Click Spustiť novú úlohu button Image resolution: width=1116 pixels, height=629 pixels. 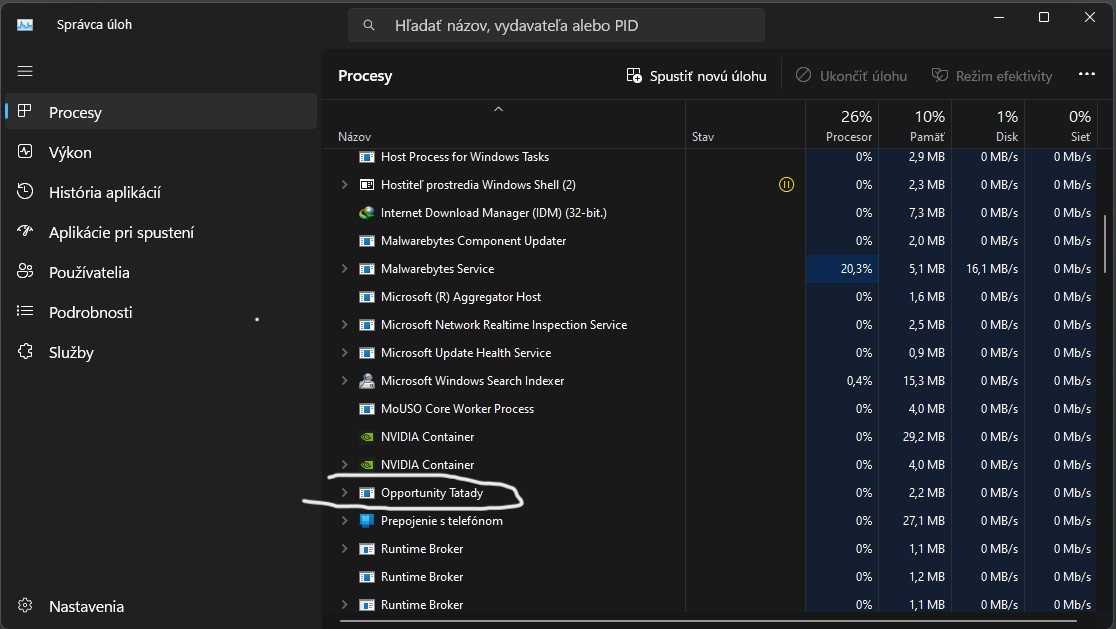(696, 75)
